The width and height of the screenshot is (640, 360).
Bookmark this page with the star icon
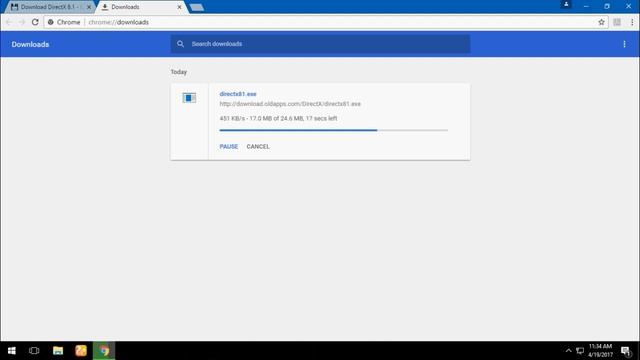601,22
